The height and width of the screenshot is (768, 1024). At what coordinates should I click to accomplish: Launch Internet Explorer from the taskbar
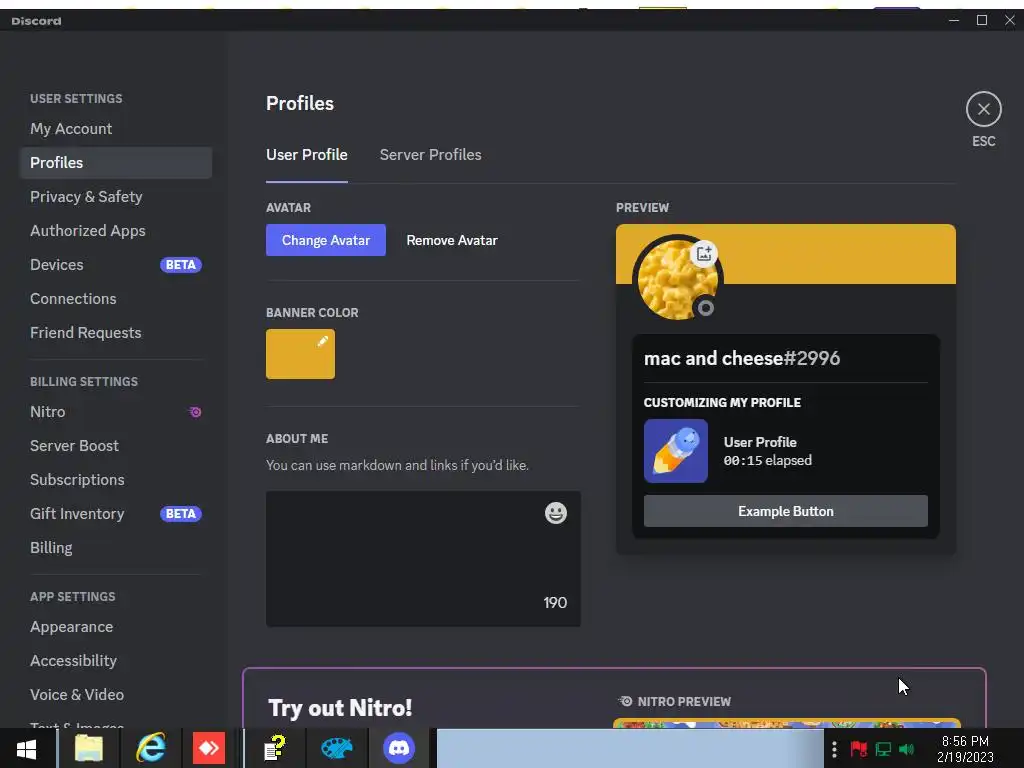click(x=150, y=748)
